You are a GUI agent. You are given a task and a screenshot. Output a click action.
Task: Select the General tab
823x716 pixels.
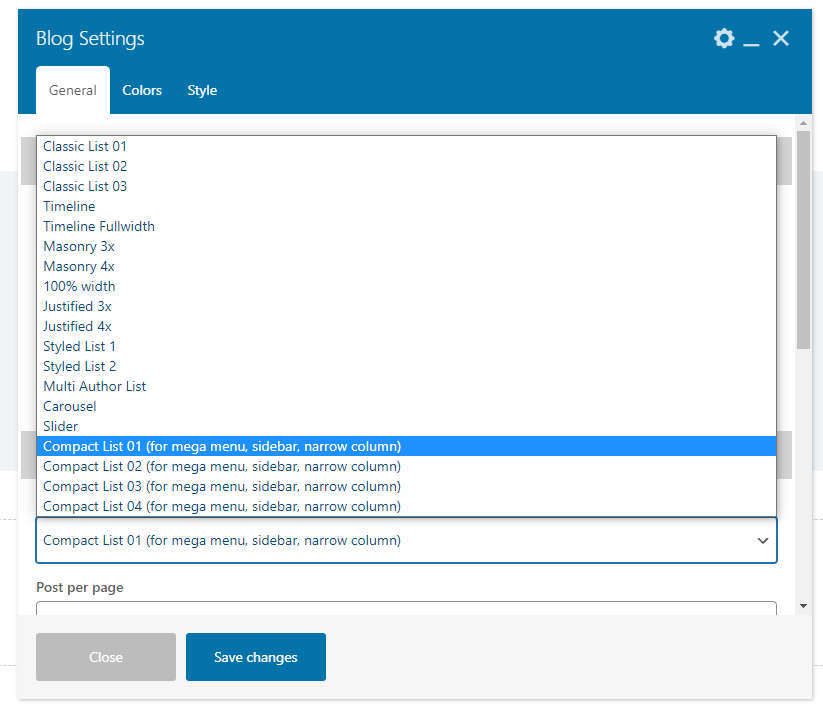[73, 90]
